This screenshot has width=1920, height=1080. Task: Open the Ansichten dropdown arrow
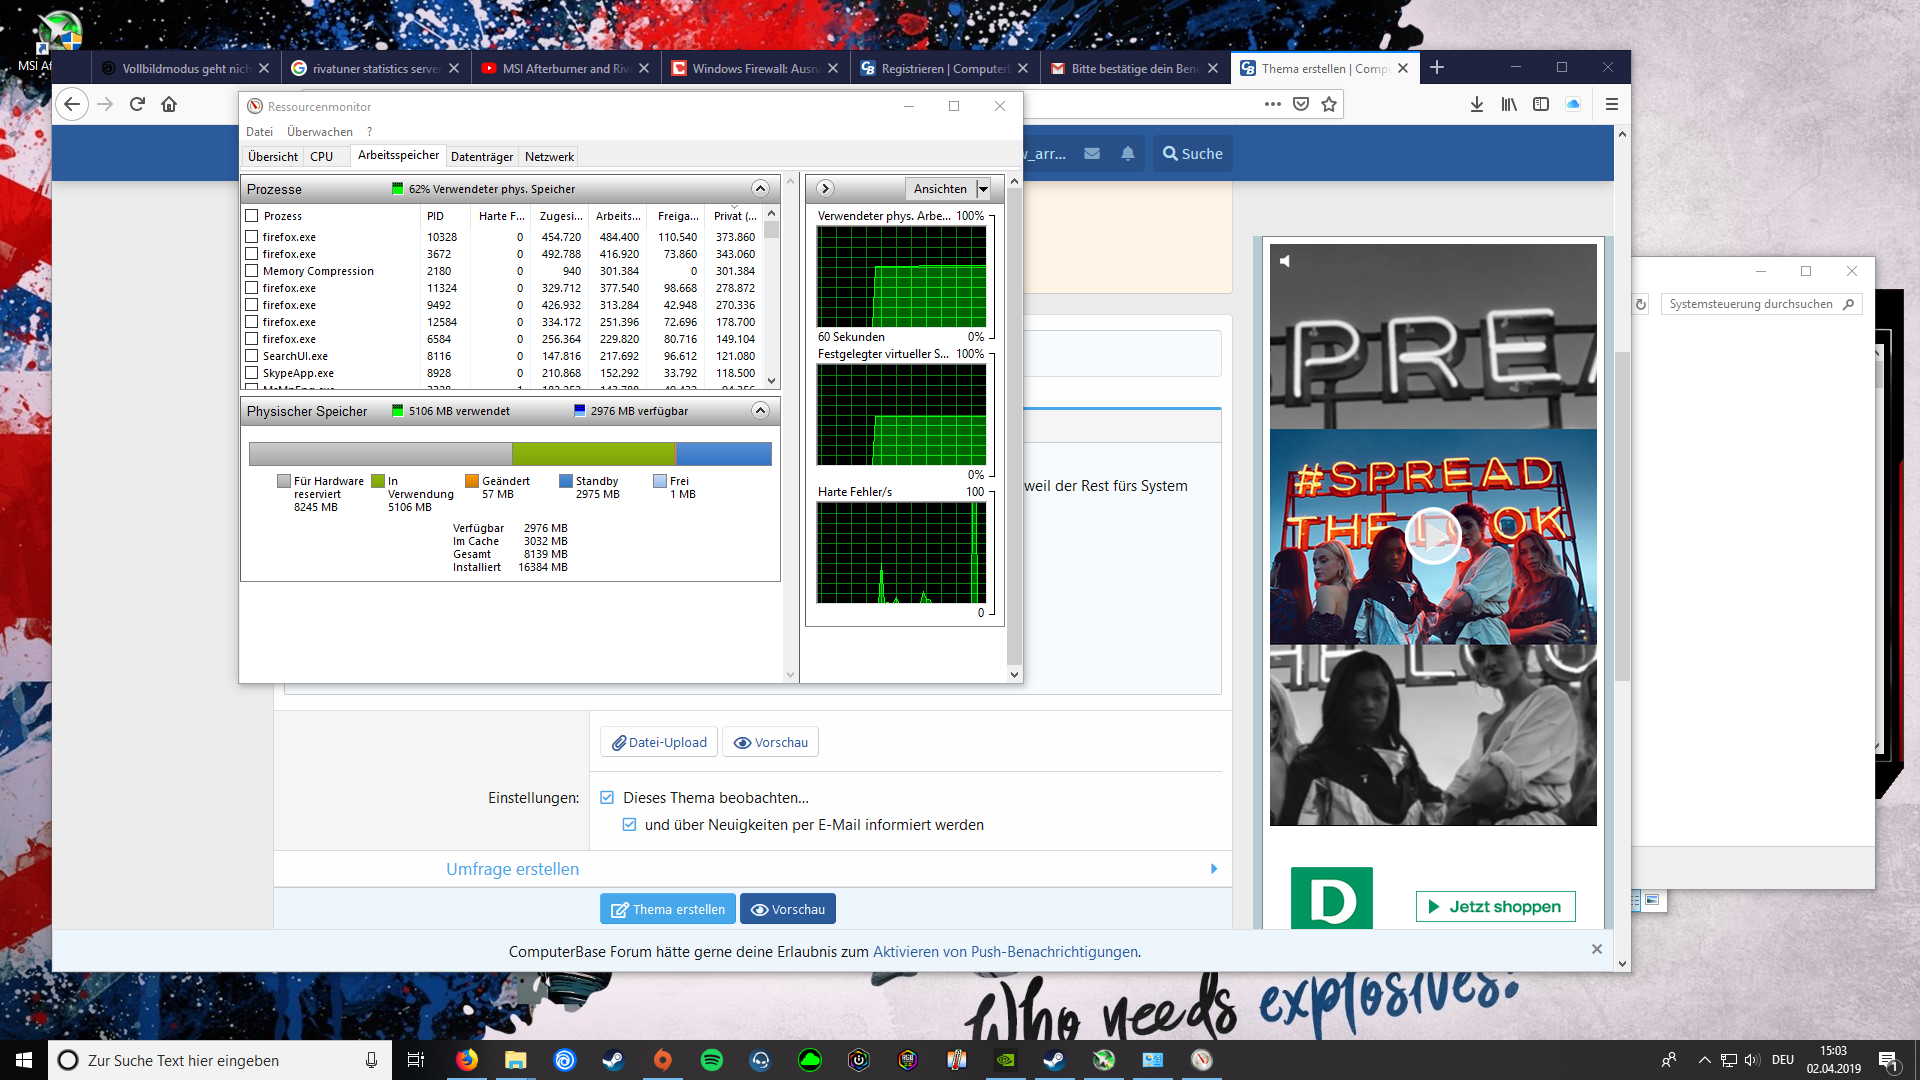pos(983,189)
